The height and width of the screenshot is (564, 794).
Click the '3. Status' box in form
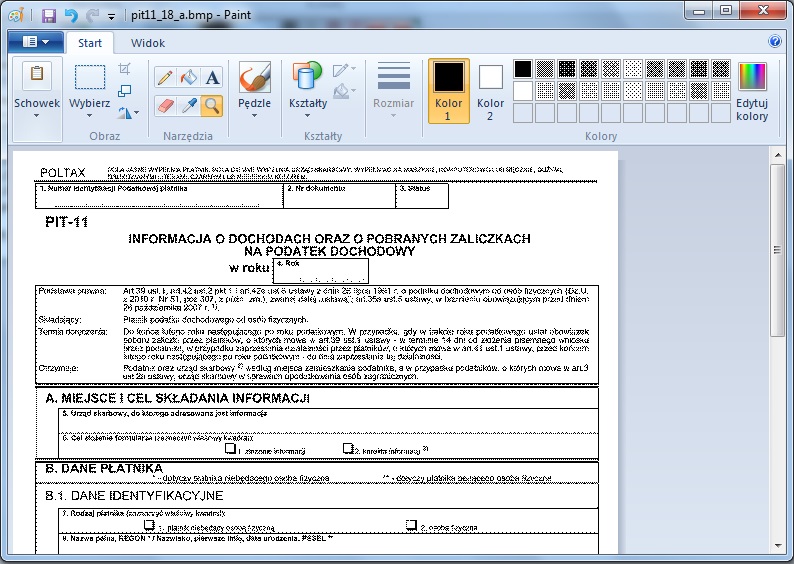pos(422,196)
